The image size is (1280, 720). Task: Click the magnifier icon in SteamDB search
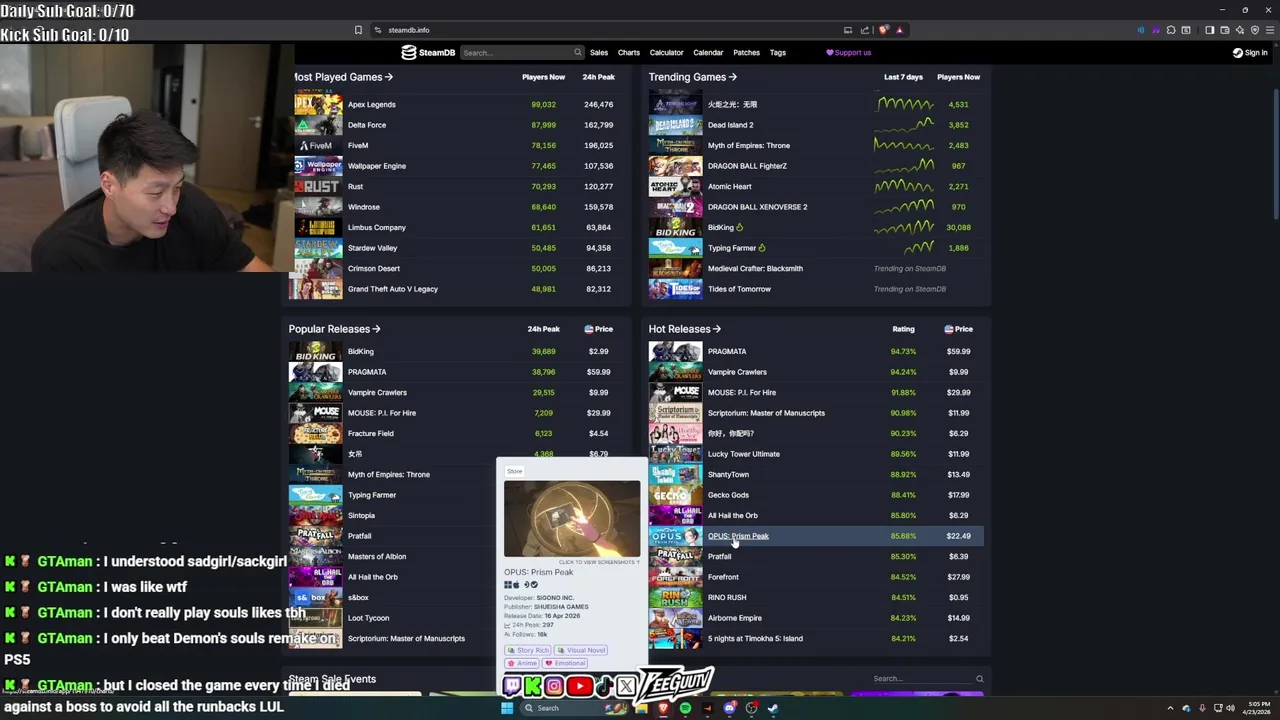(577, 52)
